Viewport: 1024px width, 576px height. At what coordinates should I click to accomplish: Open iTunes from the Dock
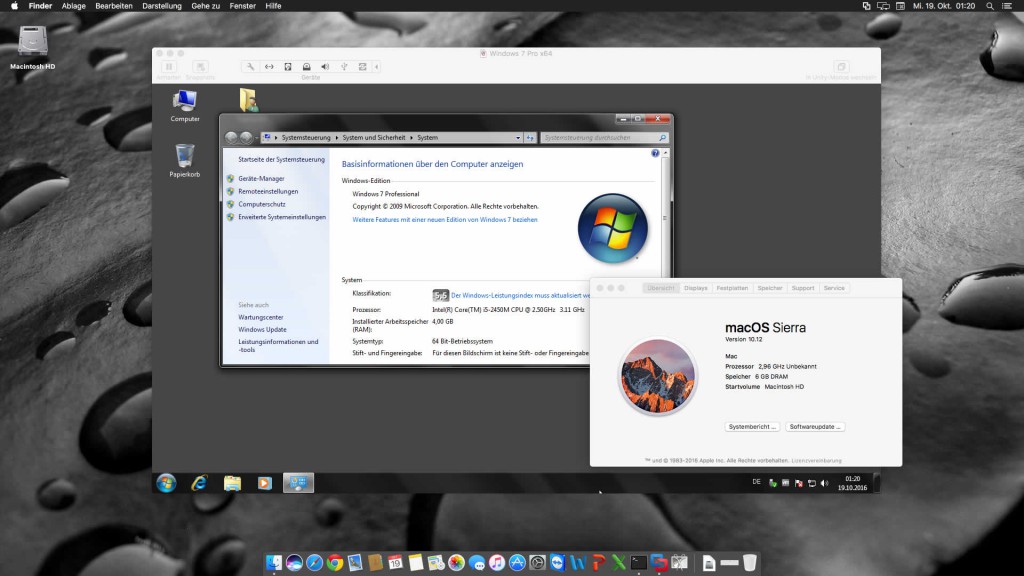[497, 562]
